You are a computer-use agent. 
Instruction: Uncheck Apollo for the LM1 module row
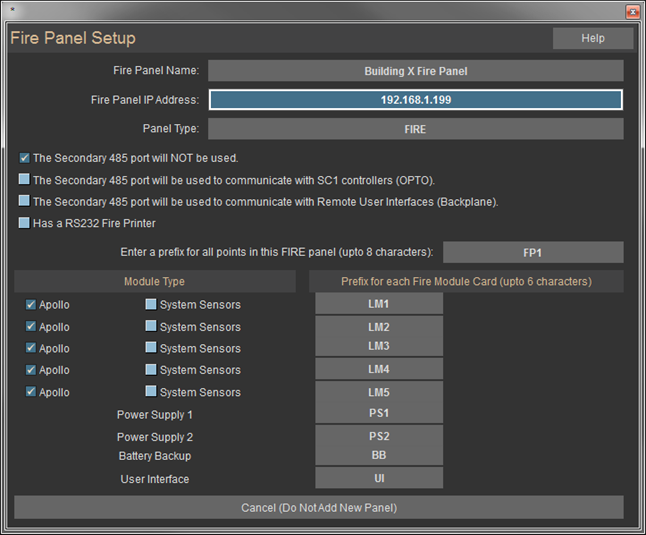(32, 304)
